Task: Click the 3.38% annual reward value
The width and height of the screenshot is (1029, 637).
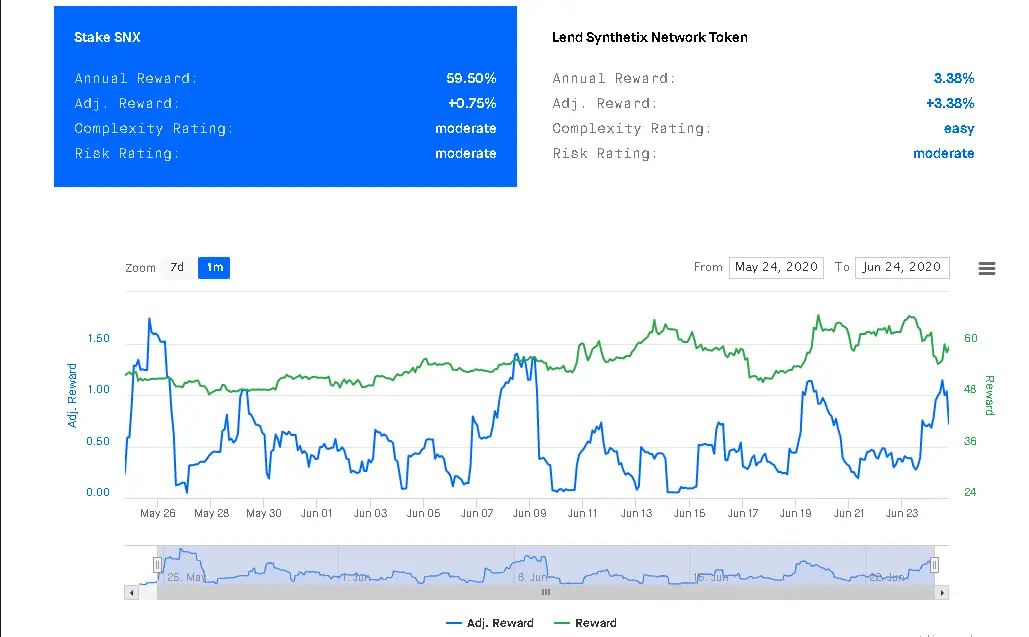Action: pyautogui.click(x=954, y=79)
